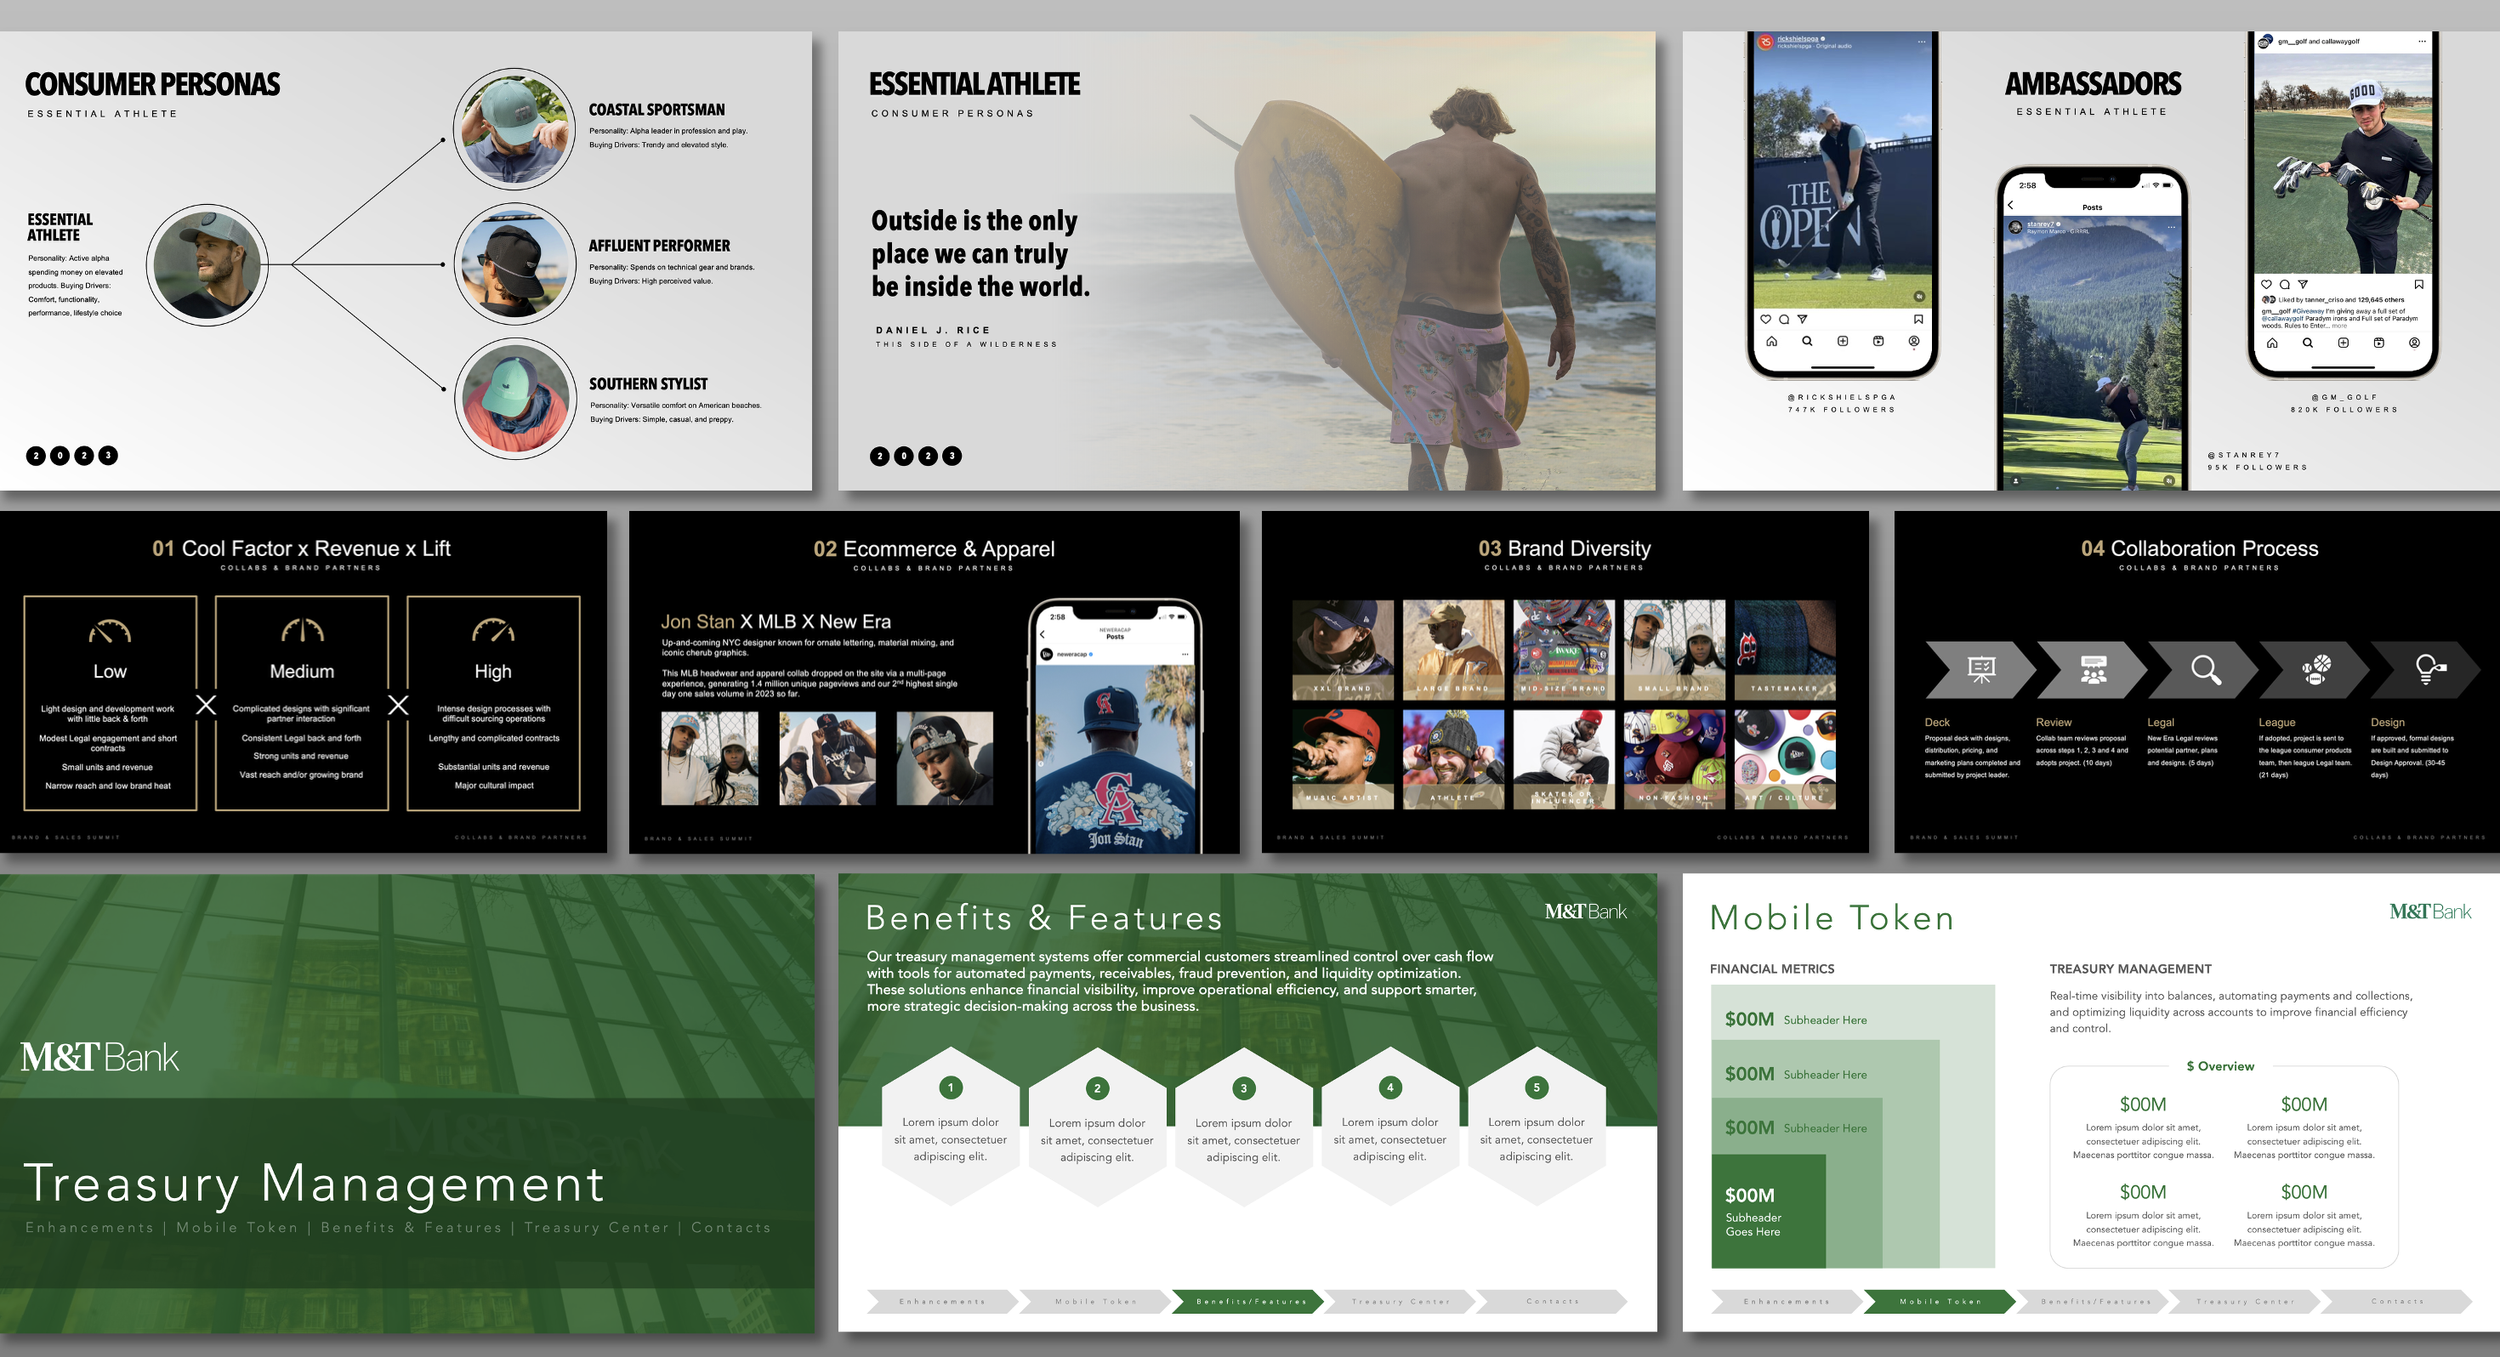Tap the heart icon in the @rickshielspga phone
The height and width of the screenshot is (1357, 2500).
tap(1766, 319)
